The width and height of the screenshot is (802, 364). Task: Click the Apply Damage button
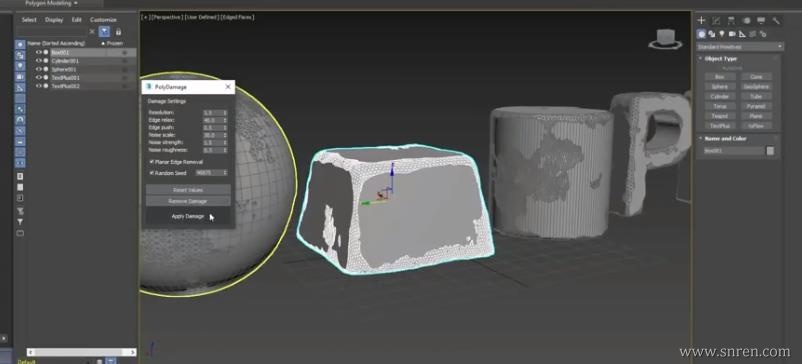188,216
